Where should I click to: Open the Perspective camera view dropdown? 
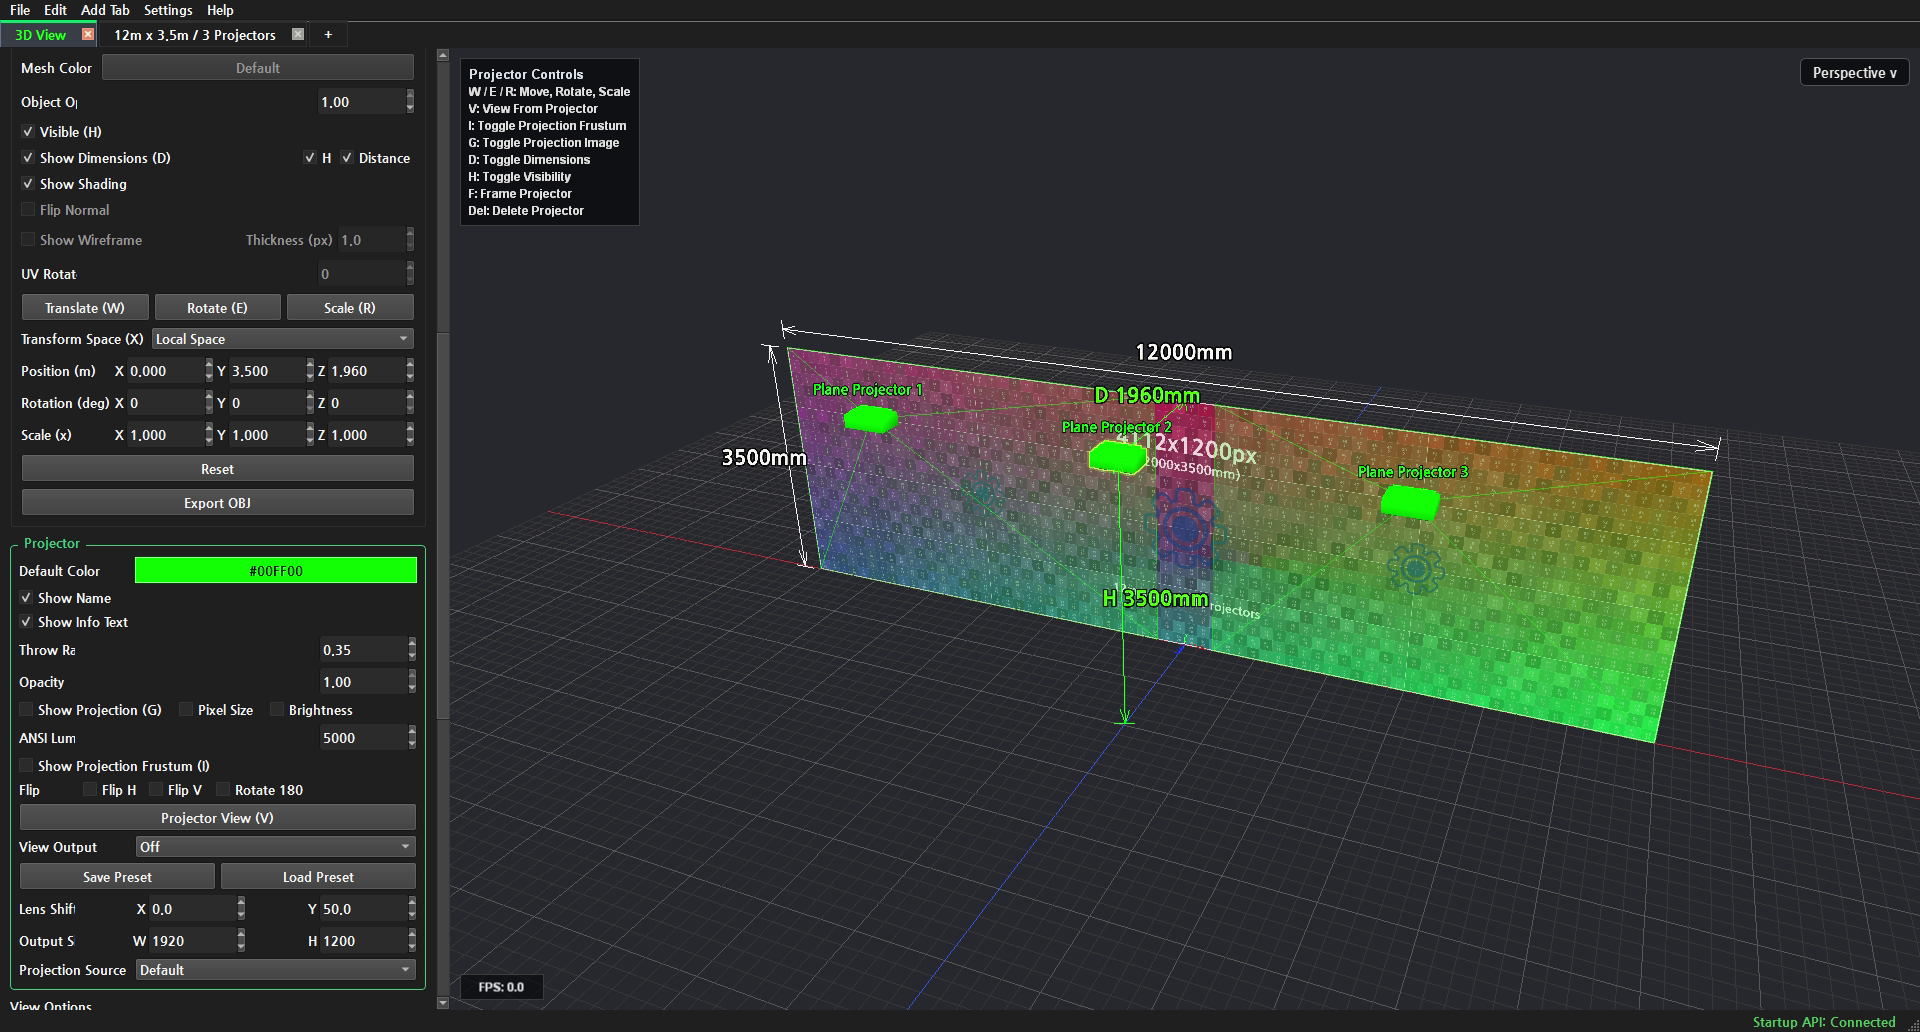(1854, 73)
